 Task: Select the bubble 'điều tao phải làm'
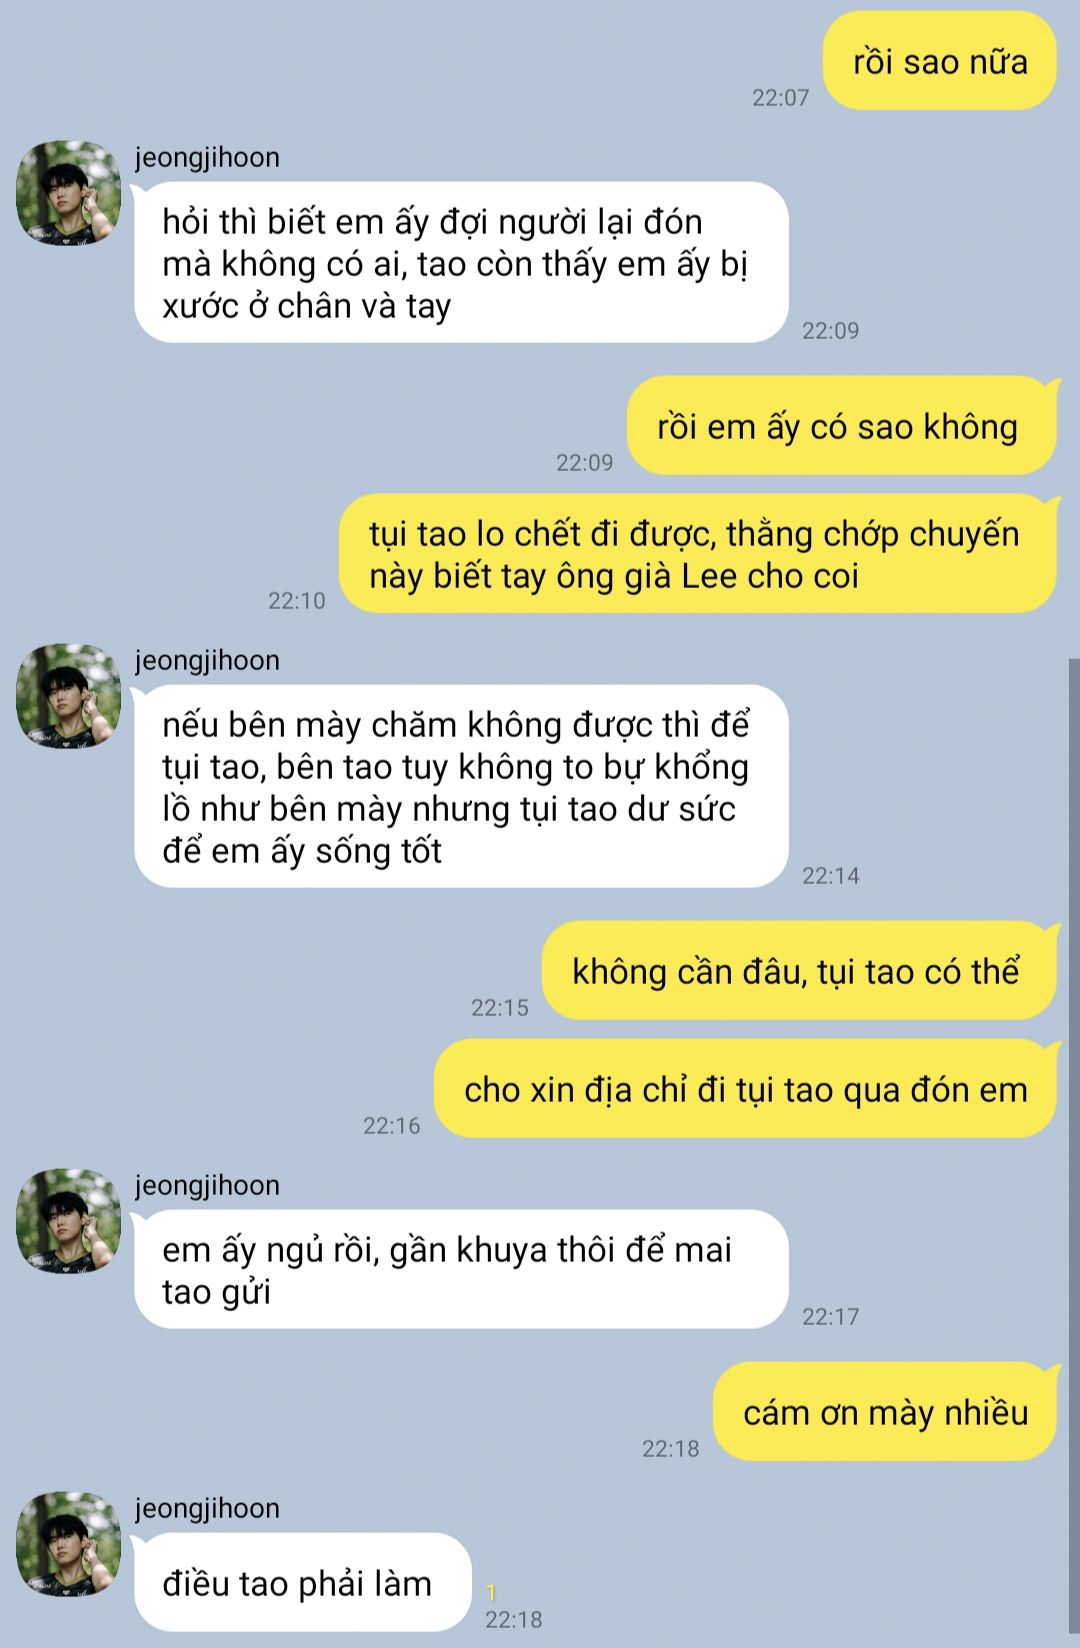click(302, 1583)
